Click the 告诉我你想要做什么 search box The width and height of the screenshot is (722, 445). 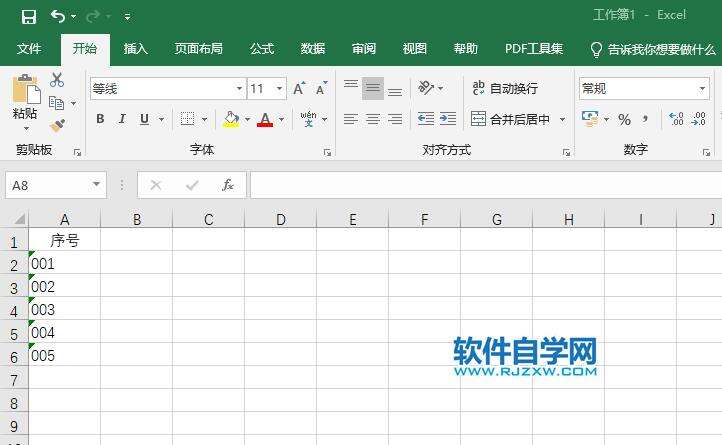point(653,49)
